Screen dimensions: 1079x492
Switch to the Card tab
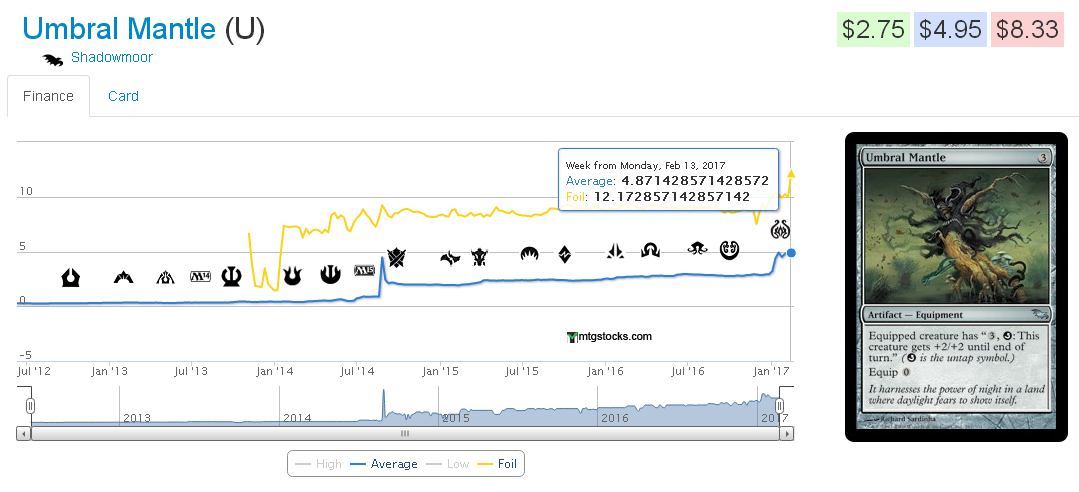click(x=123, y=96)
